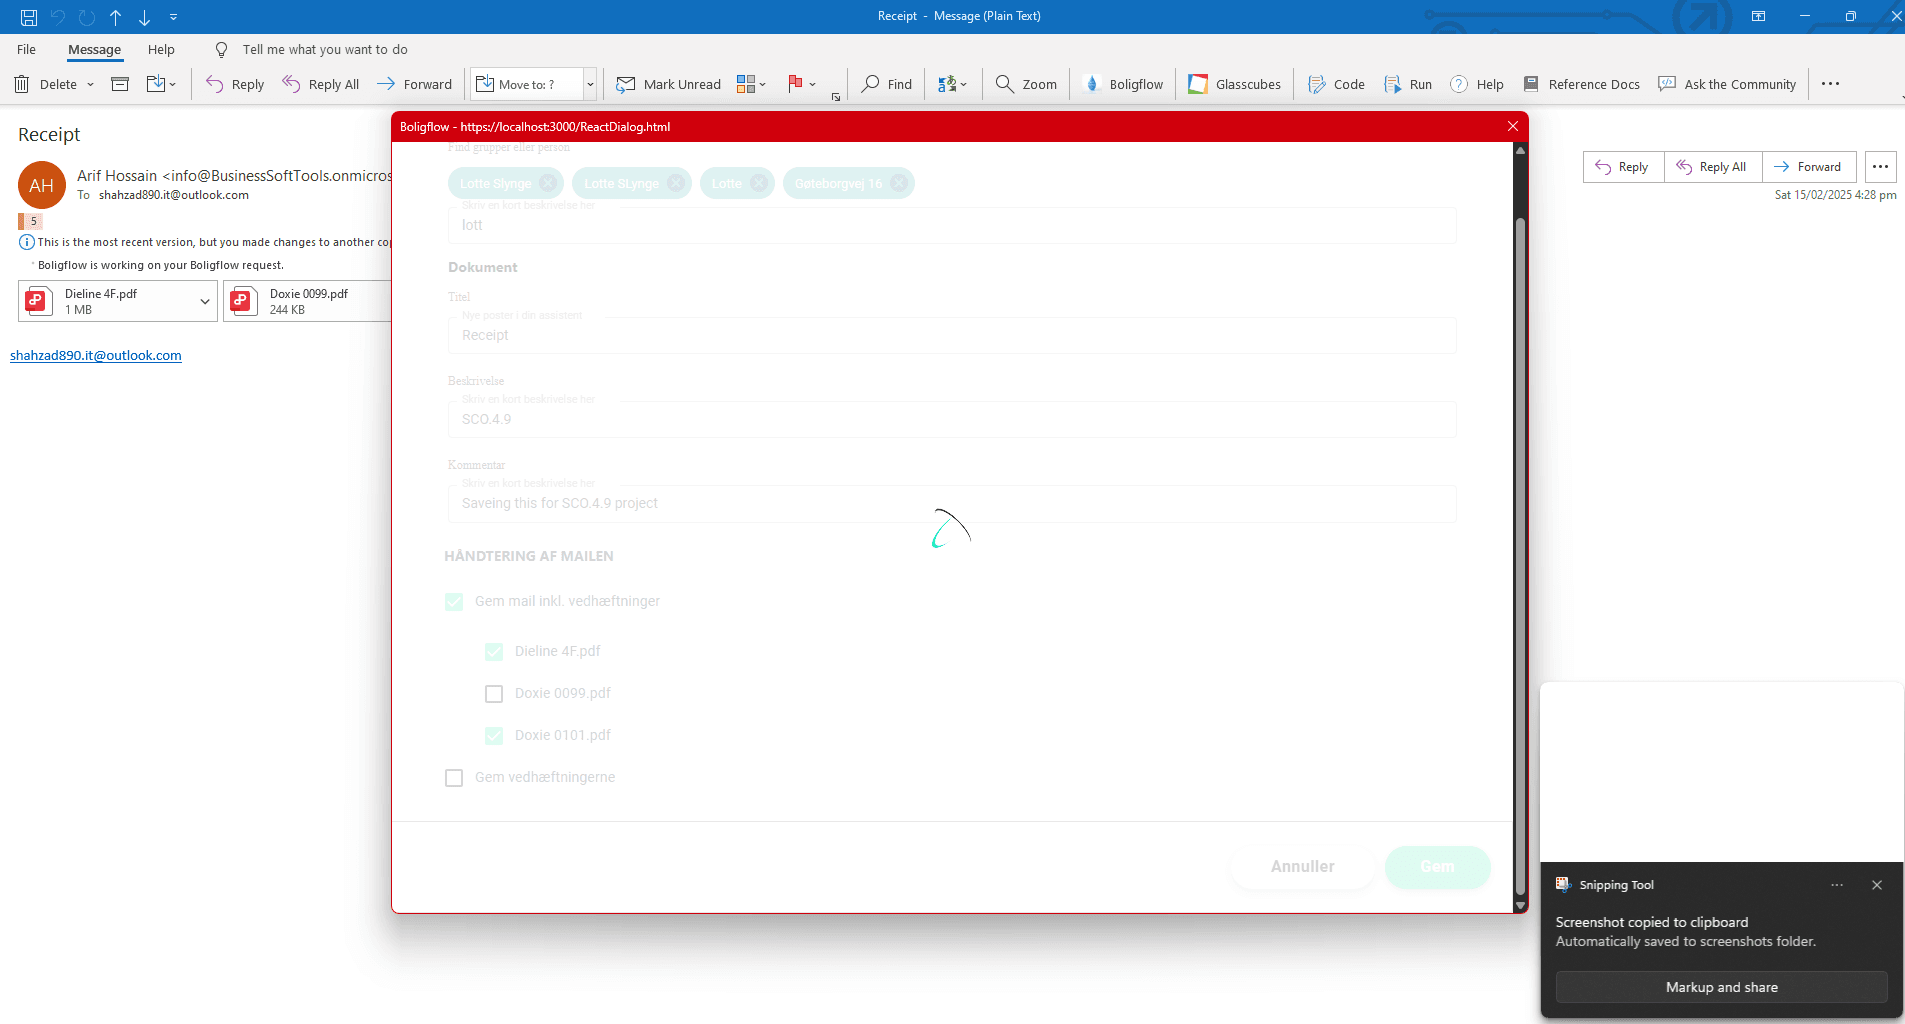This screenshot has width=1905, height=1024.
Task: Expand the Quick Steps gallery arrow
Action: coord(590,84)
